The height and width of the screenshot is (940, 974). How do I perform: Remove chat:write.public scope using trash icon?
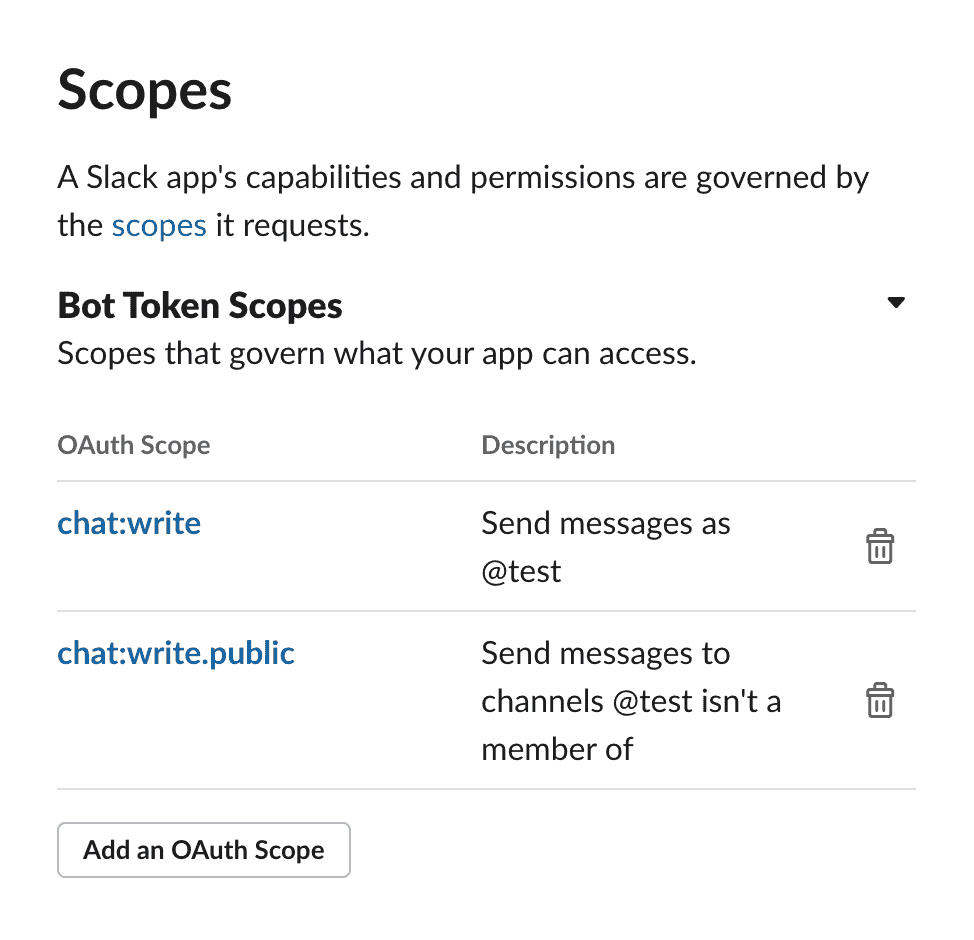point(880,700)
